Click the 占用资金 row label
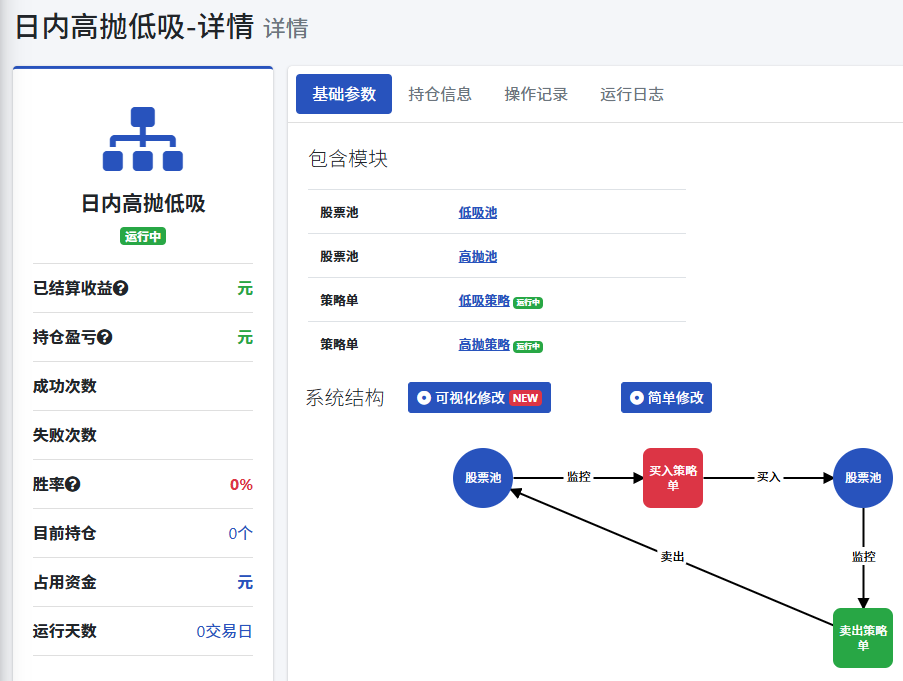Screen dimensions: 903x681 [x=64, y=583]
